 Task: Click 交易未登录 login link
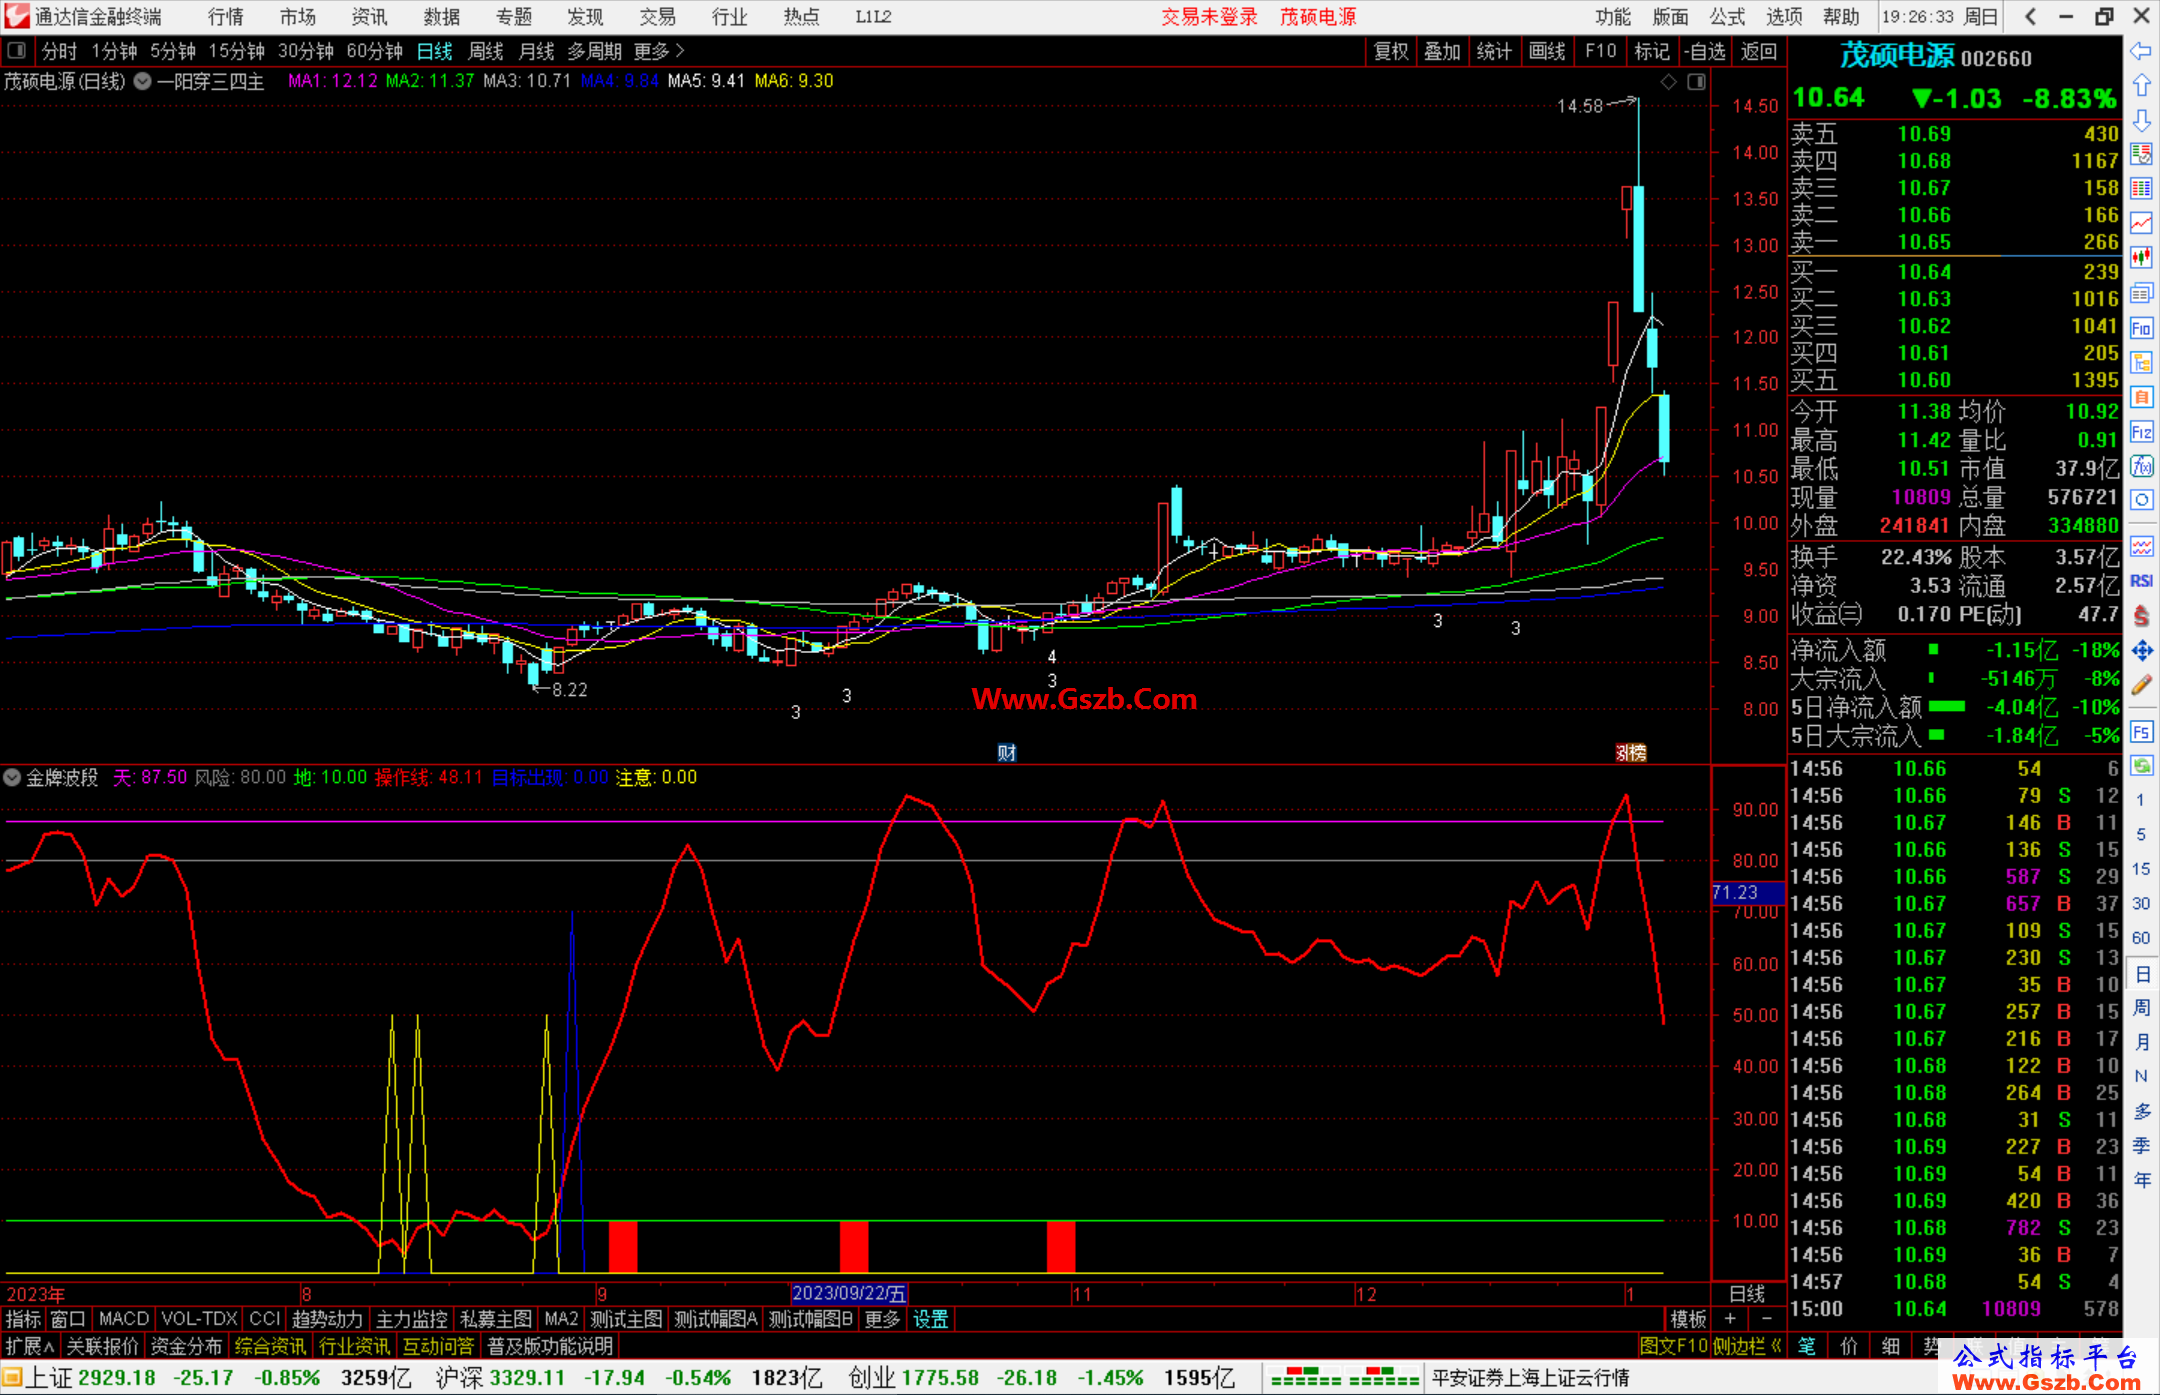pos(1209,16)
